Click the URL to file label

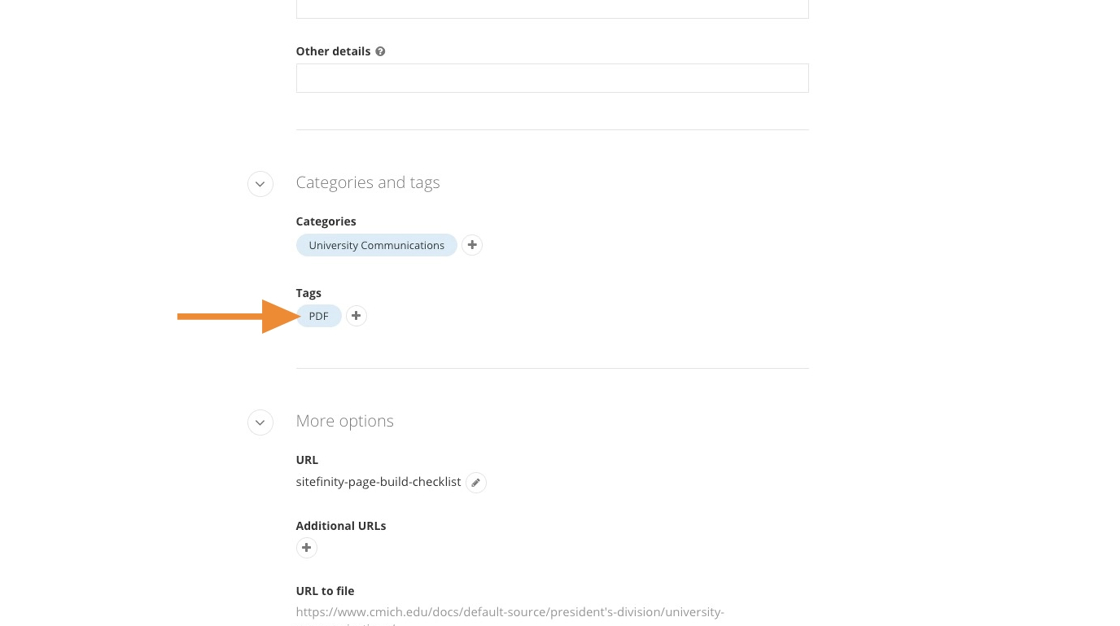325,591
